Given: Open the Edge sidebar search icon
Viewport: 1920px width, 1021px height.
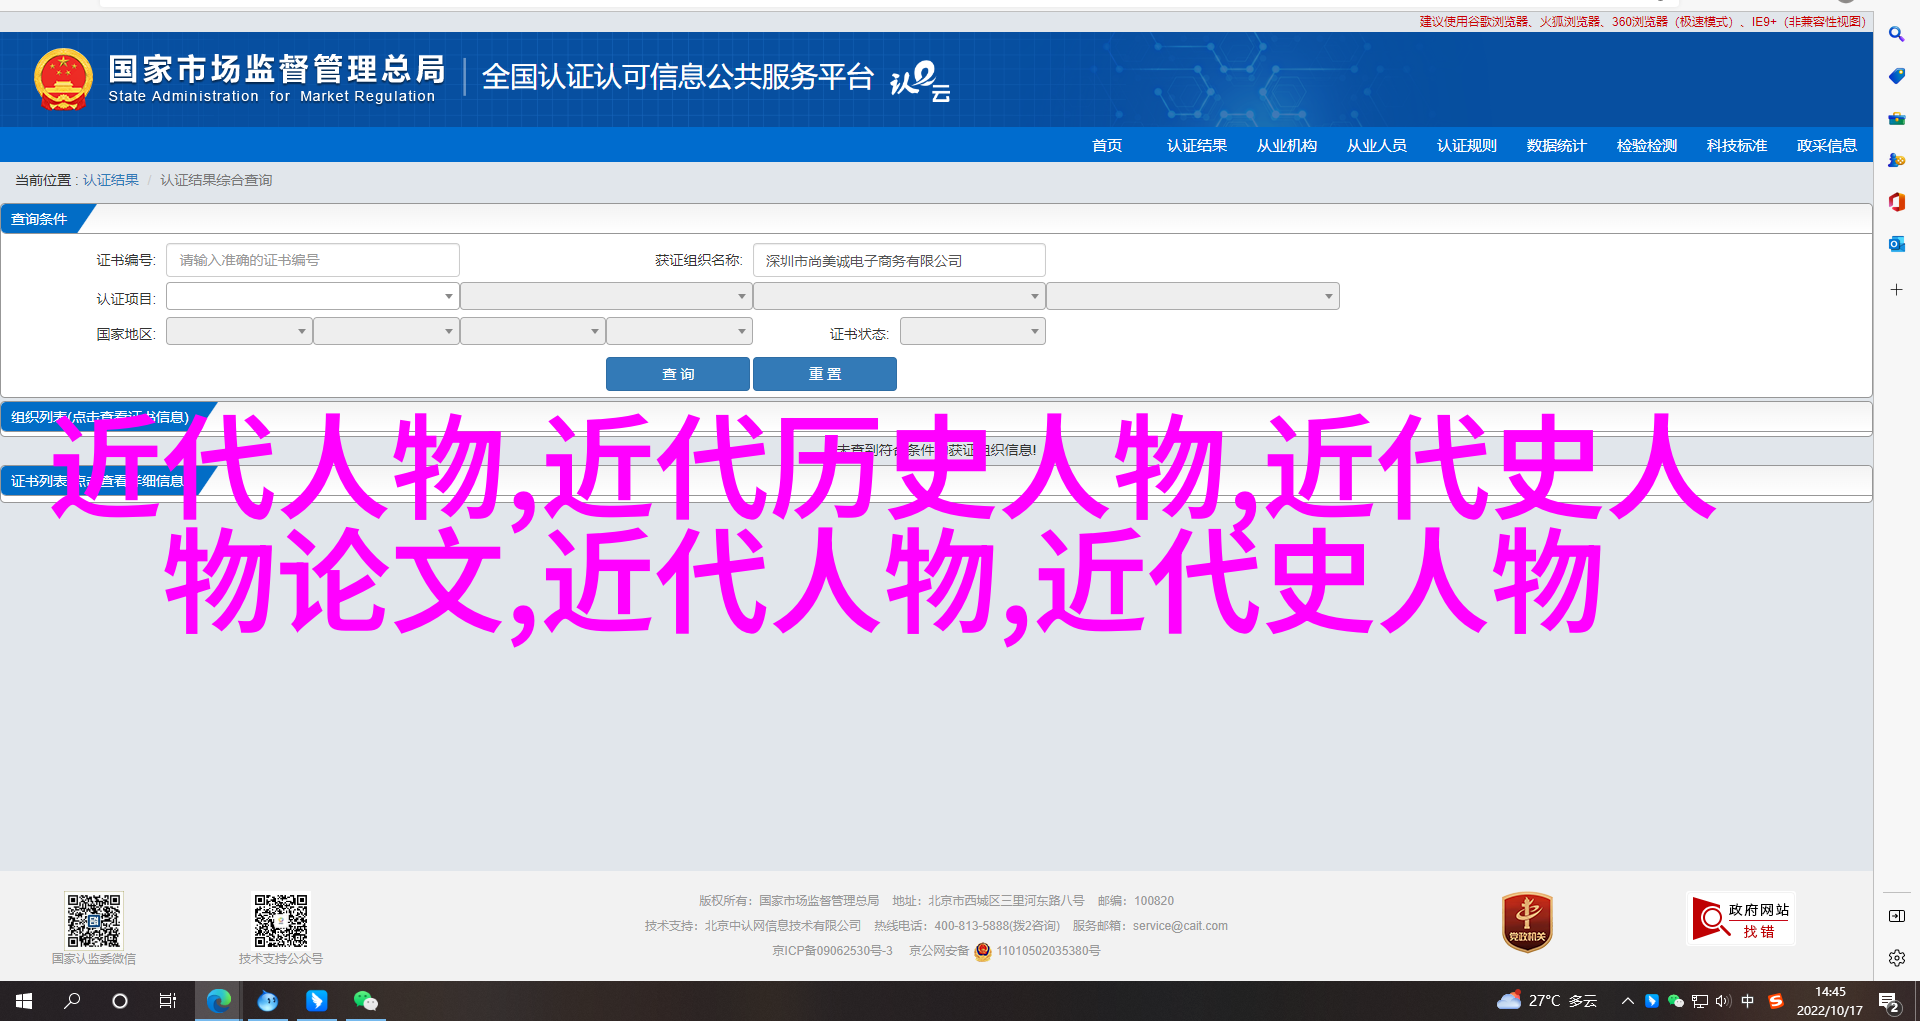Looking at the screenshot, I should 1896,34.
